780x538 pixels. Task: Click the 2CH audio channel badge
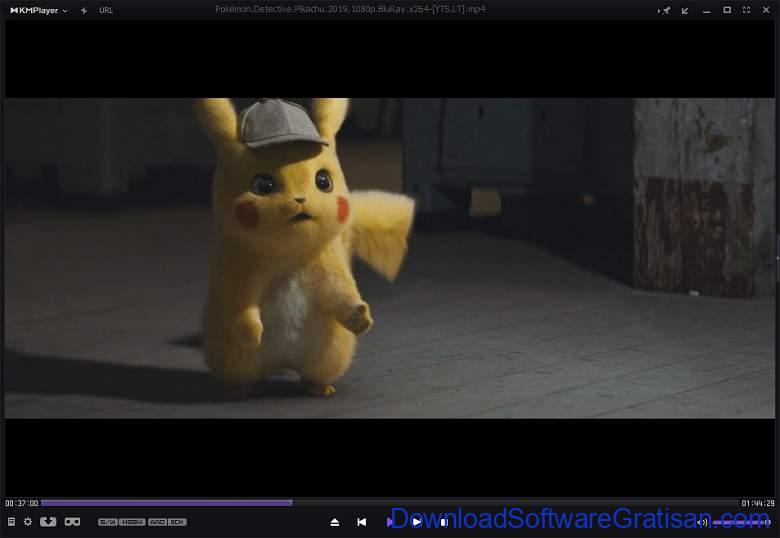pyautogui.click(x=178, y=522)
